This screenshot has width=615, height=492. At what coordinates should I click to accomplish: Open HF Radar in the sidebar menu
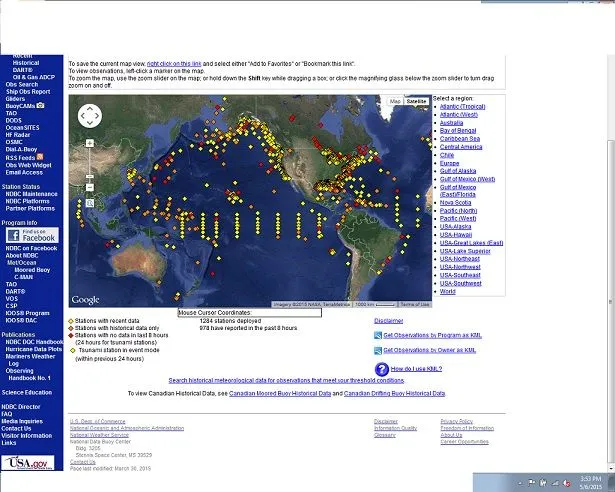click(18, 134)
